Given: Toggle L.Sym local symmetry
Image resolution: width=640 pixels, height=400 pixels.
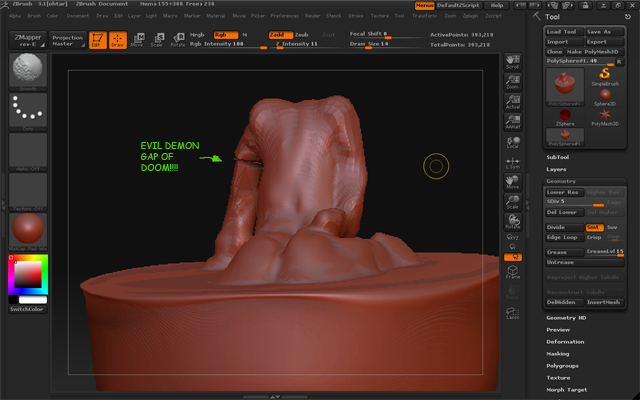Looking at the screenshot, I should 513,163.
